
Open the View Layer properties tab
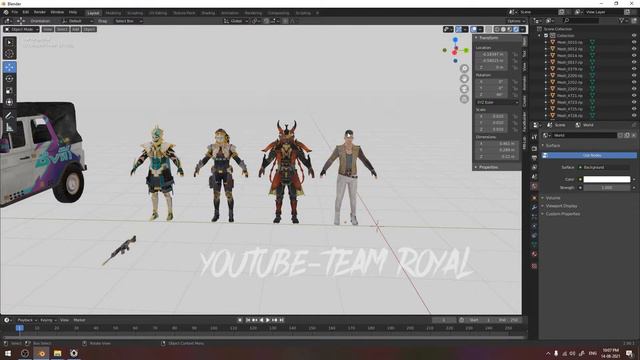[534, 167]
